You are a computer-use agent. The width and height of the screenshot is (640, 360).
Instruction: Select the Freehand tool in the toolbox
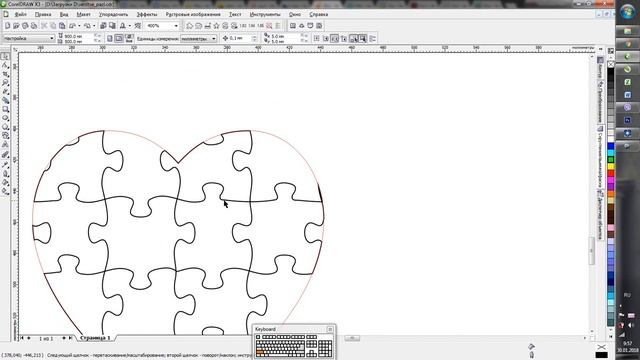(x=5, y=92)
